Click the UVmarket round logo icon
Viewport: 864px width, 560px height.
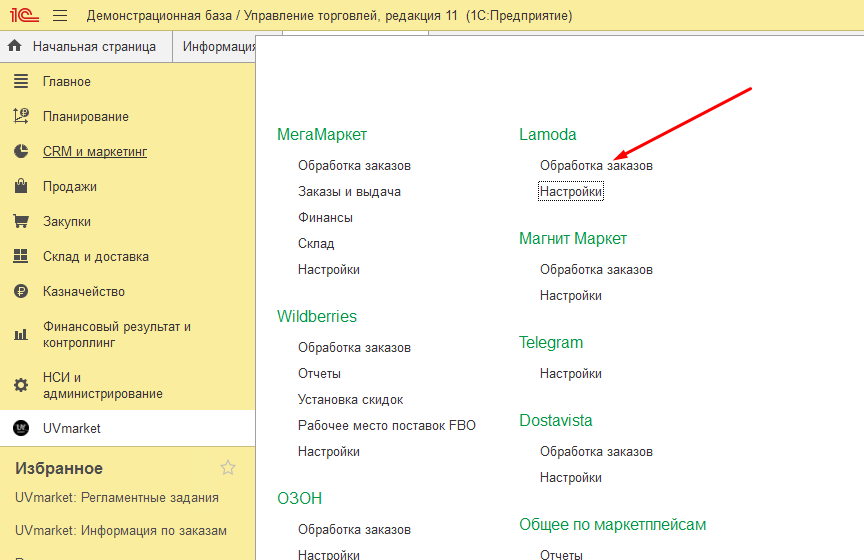(21, 428)
